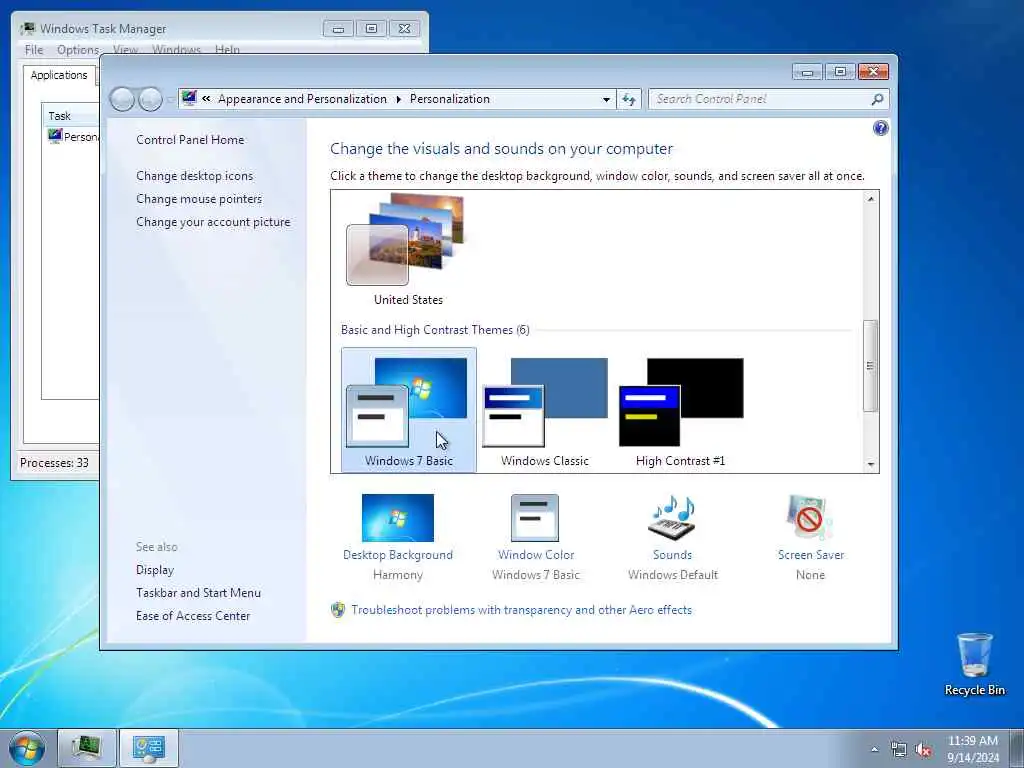Open the Help menu in Task Manager
The width and height of the screenshot is (1024, 768).
tap(227, 50)
